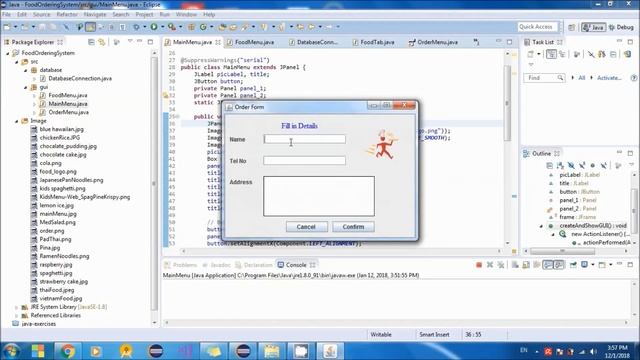The height and width of the screenshot is (360, 640).
Task: Toggle Categorized view in the Task List toolbar
Action: 551,54
